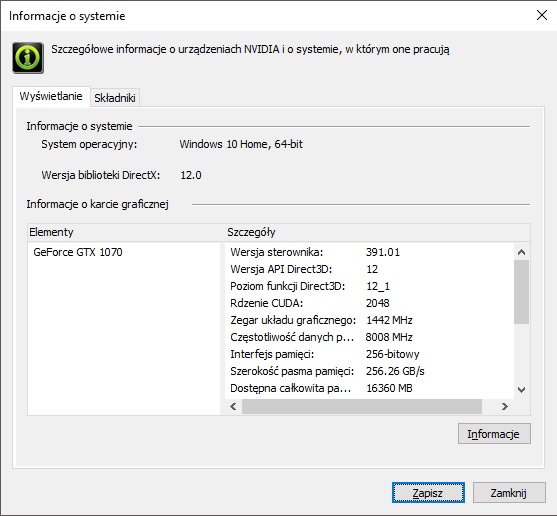Select the Wyświetlanie tab
This screenshot has width=557, height=516.
(x=51, y=96)
